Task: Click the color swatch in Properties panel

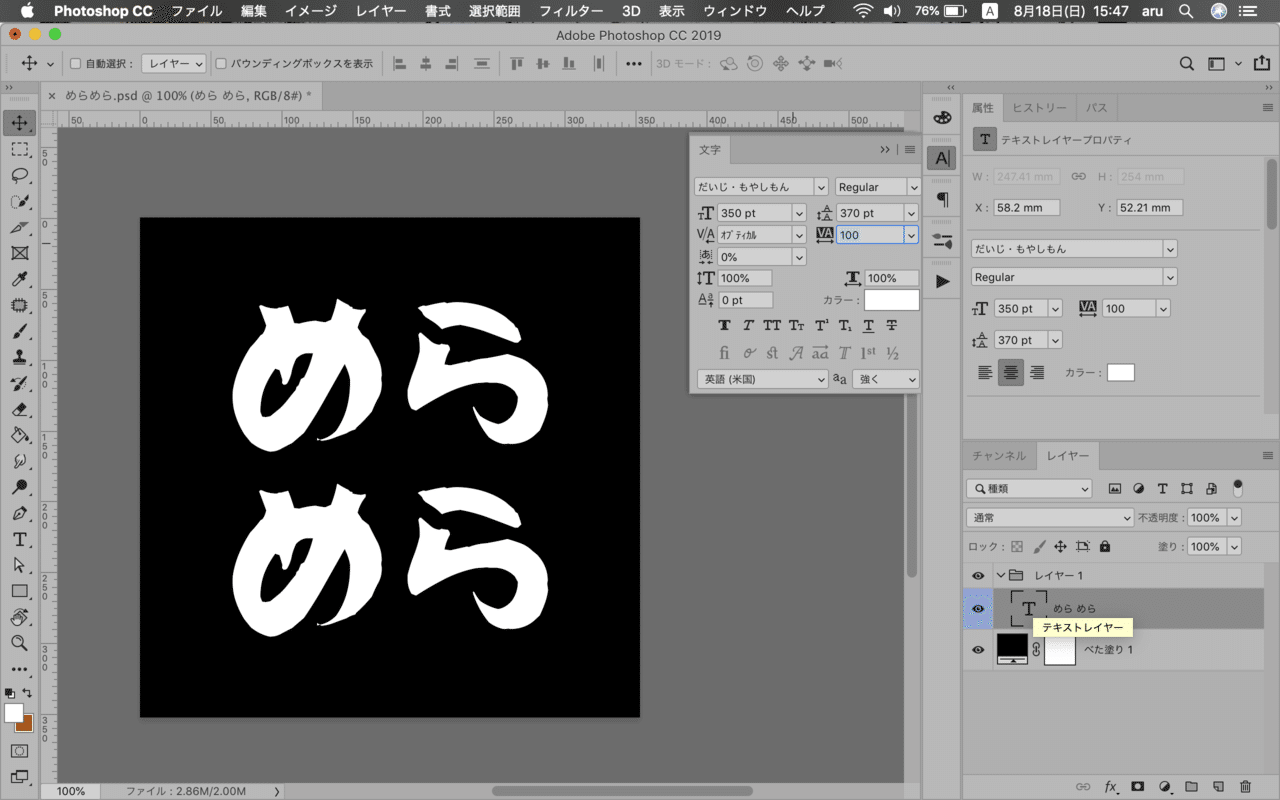Action: coord(1121,373)
